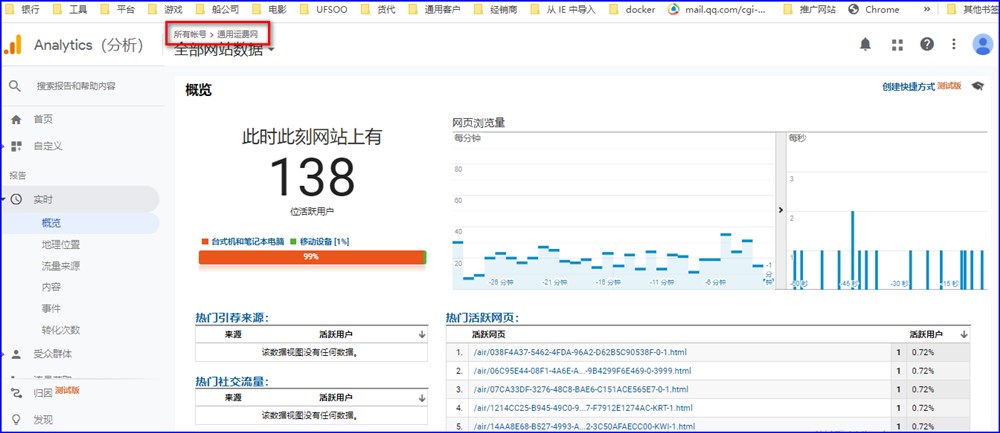Click the 自定义 dashboard icon
Image resolution: width=1000 pixels, height=433 pixels.
pos(17,146)
